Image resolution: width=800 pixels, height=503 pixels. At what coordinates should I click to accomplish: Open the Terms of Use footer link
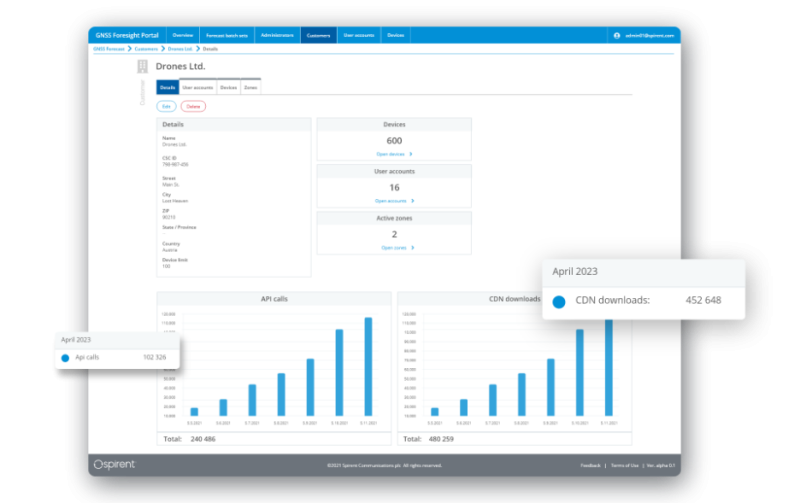coord(624,465)
